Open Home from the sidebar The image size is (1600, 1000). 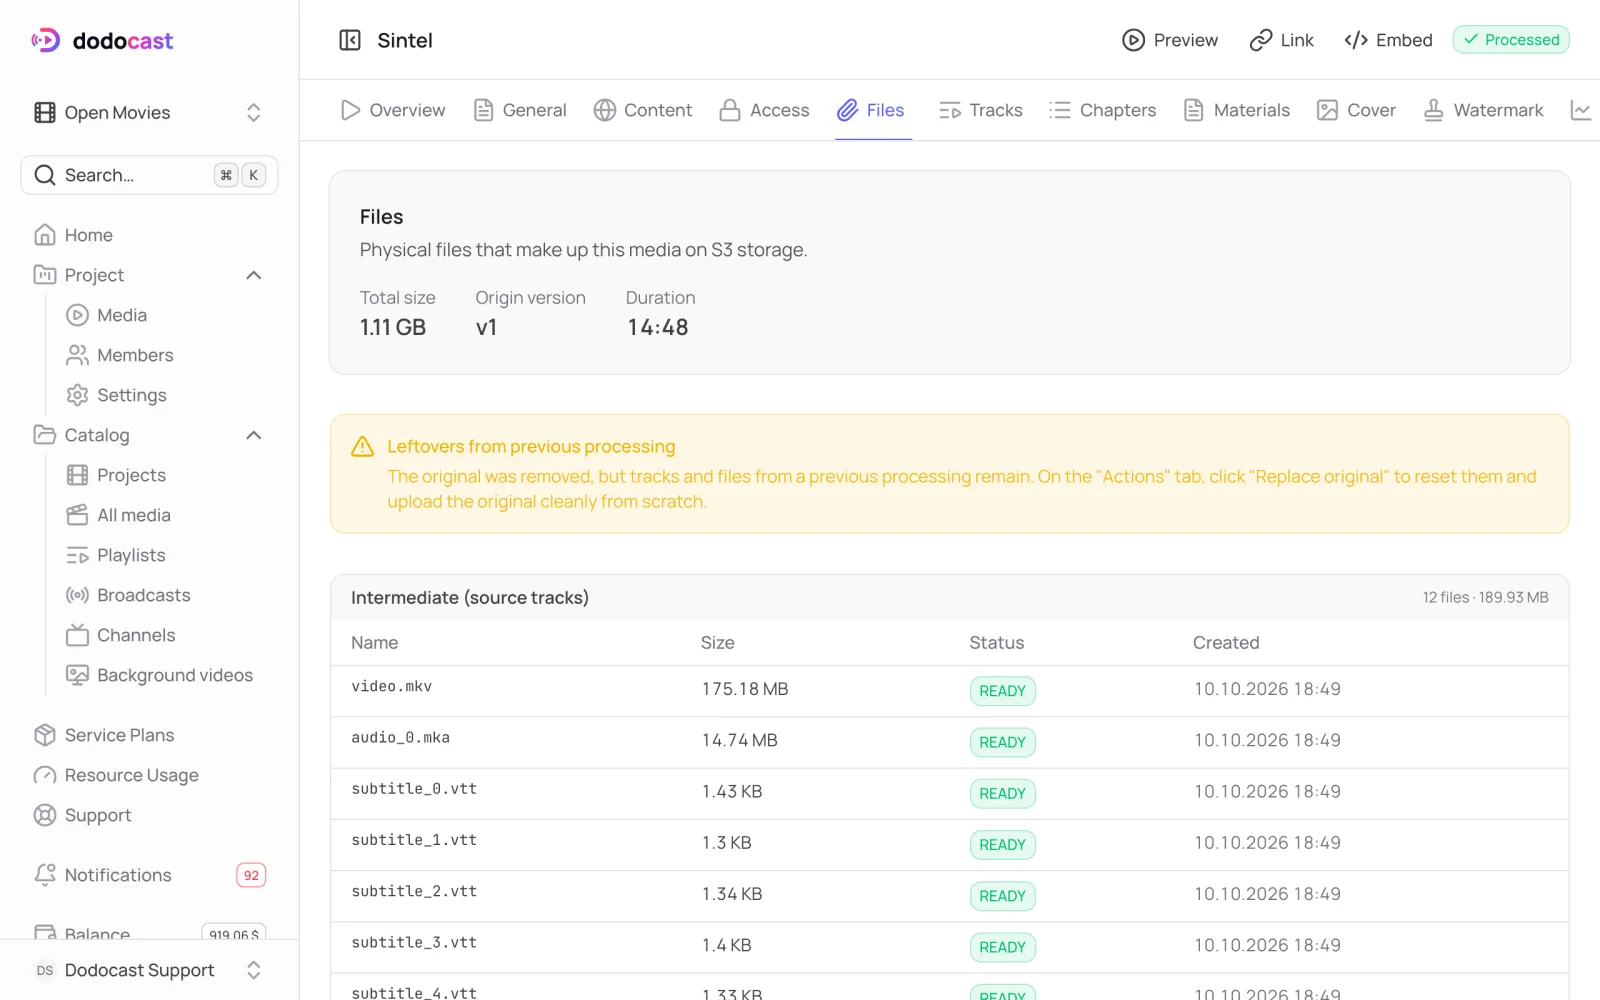(149, 235)
